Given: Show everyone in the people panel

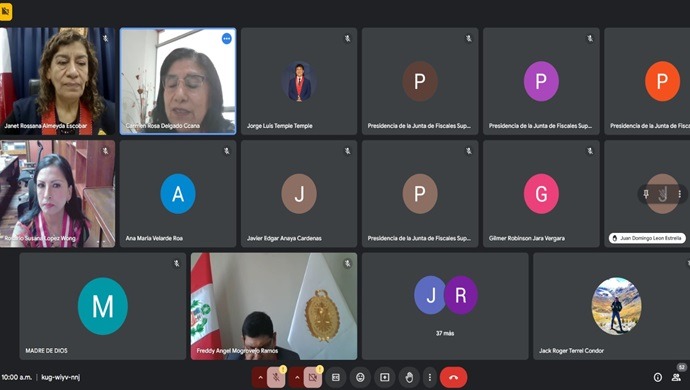Looking at the screenshot, I should pyautogui.click(x=676, y=377).
